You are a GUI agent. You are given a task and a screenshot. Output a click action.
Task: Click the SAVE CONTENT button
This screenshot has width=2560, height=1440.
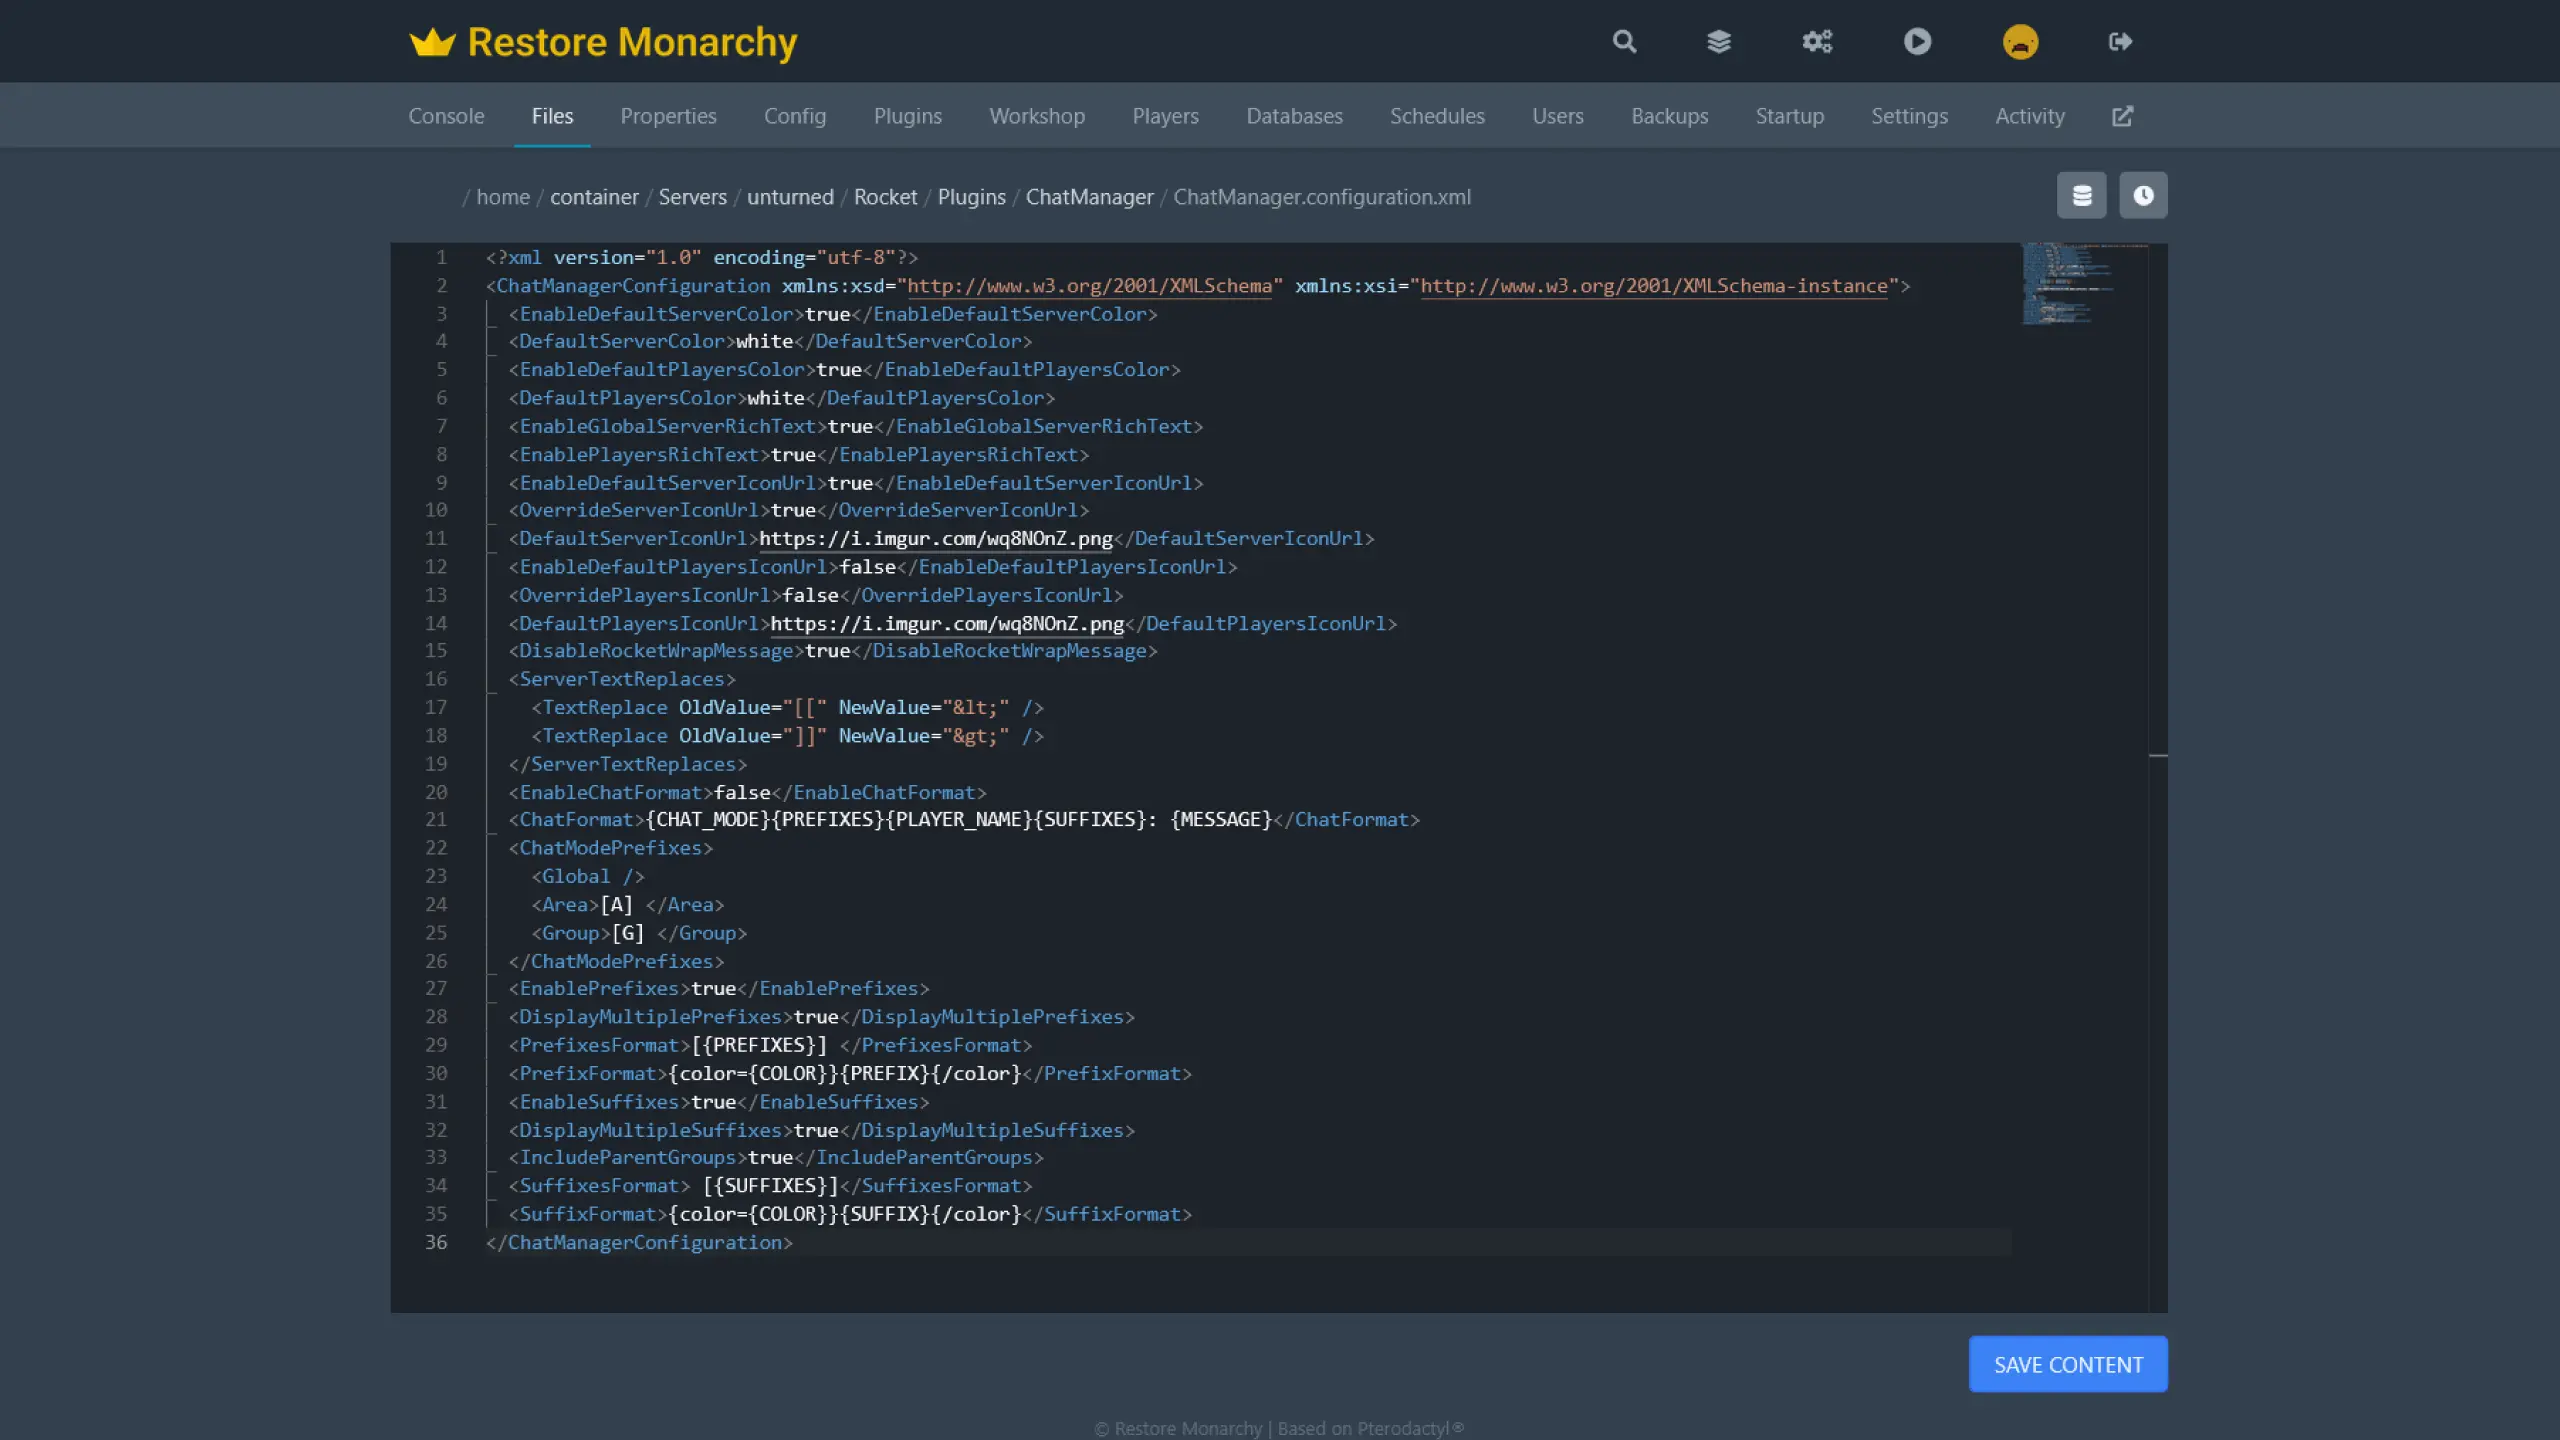(x=2068, y=1364)
